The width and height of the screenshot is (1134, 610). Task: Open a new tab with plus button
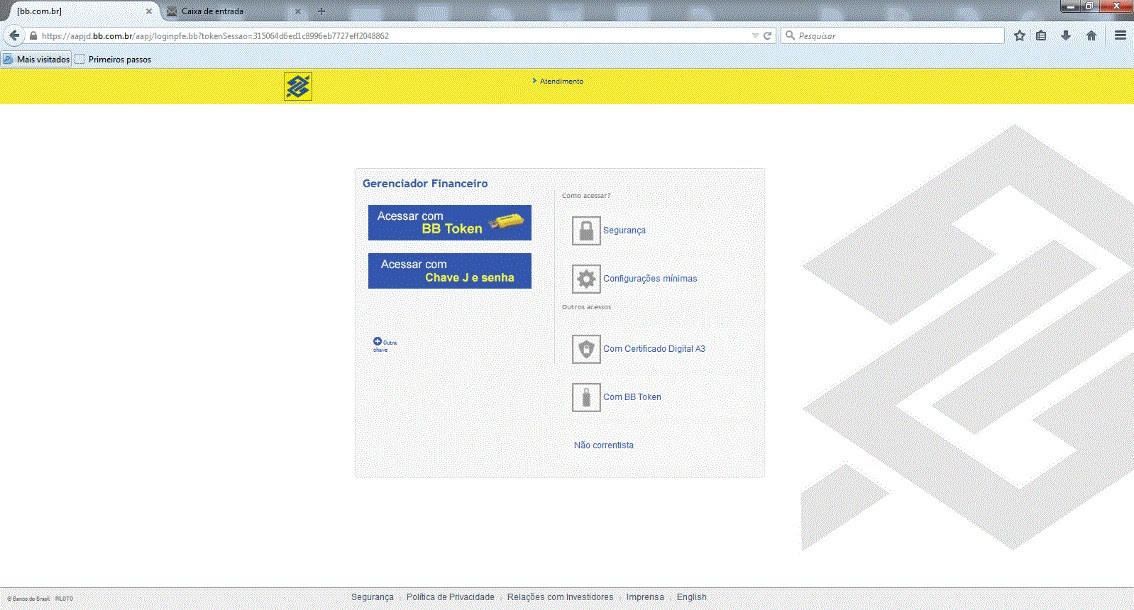(321, 11)
